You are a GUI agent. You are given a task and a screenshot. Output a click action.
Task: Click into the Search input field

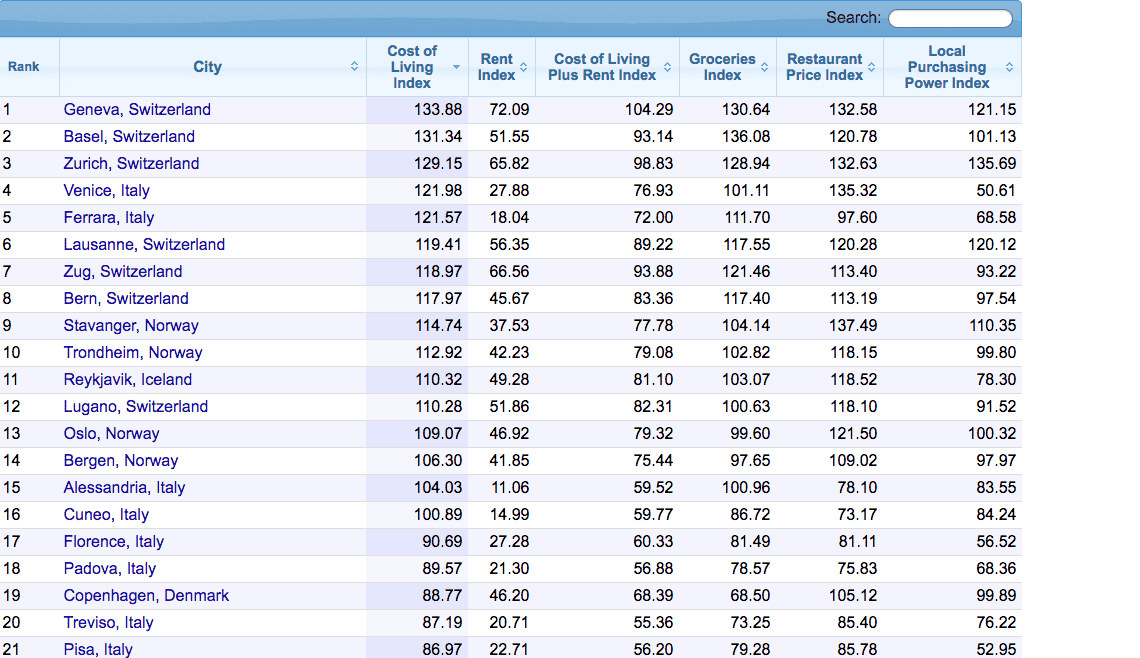(x=950, y=18)
